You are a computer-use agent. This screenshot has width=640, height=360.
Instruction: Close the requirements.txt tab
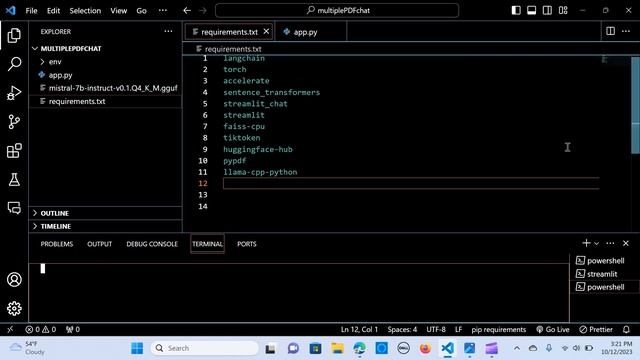pos(266,31)
